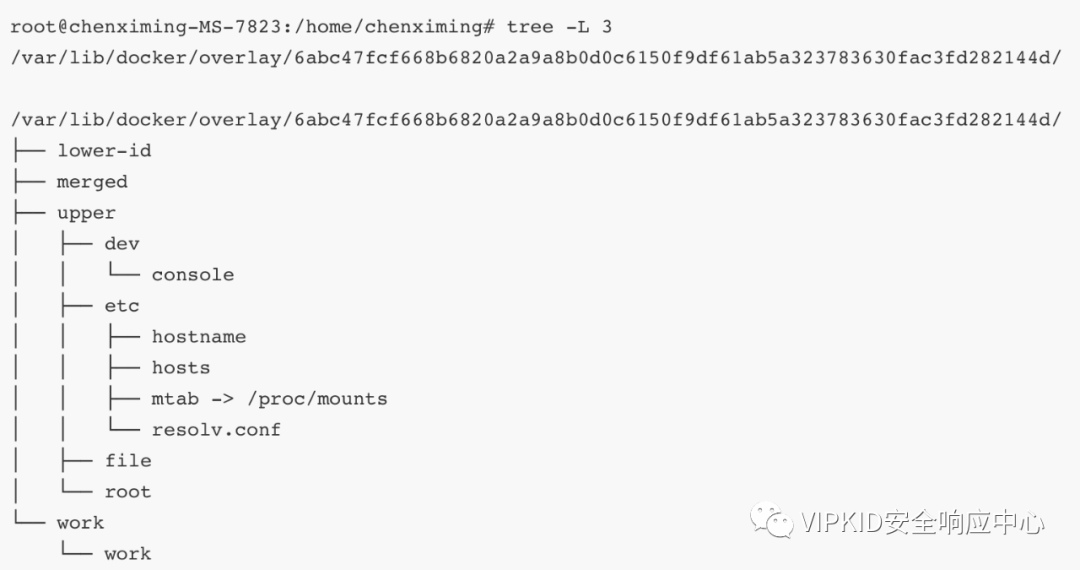
Task: Select the hosts file entry
Action: point(181,368)
